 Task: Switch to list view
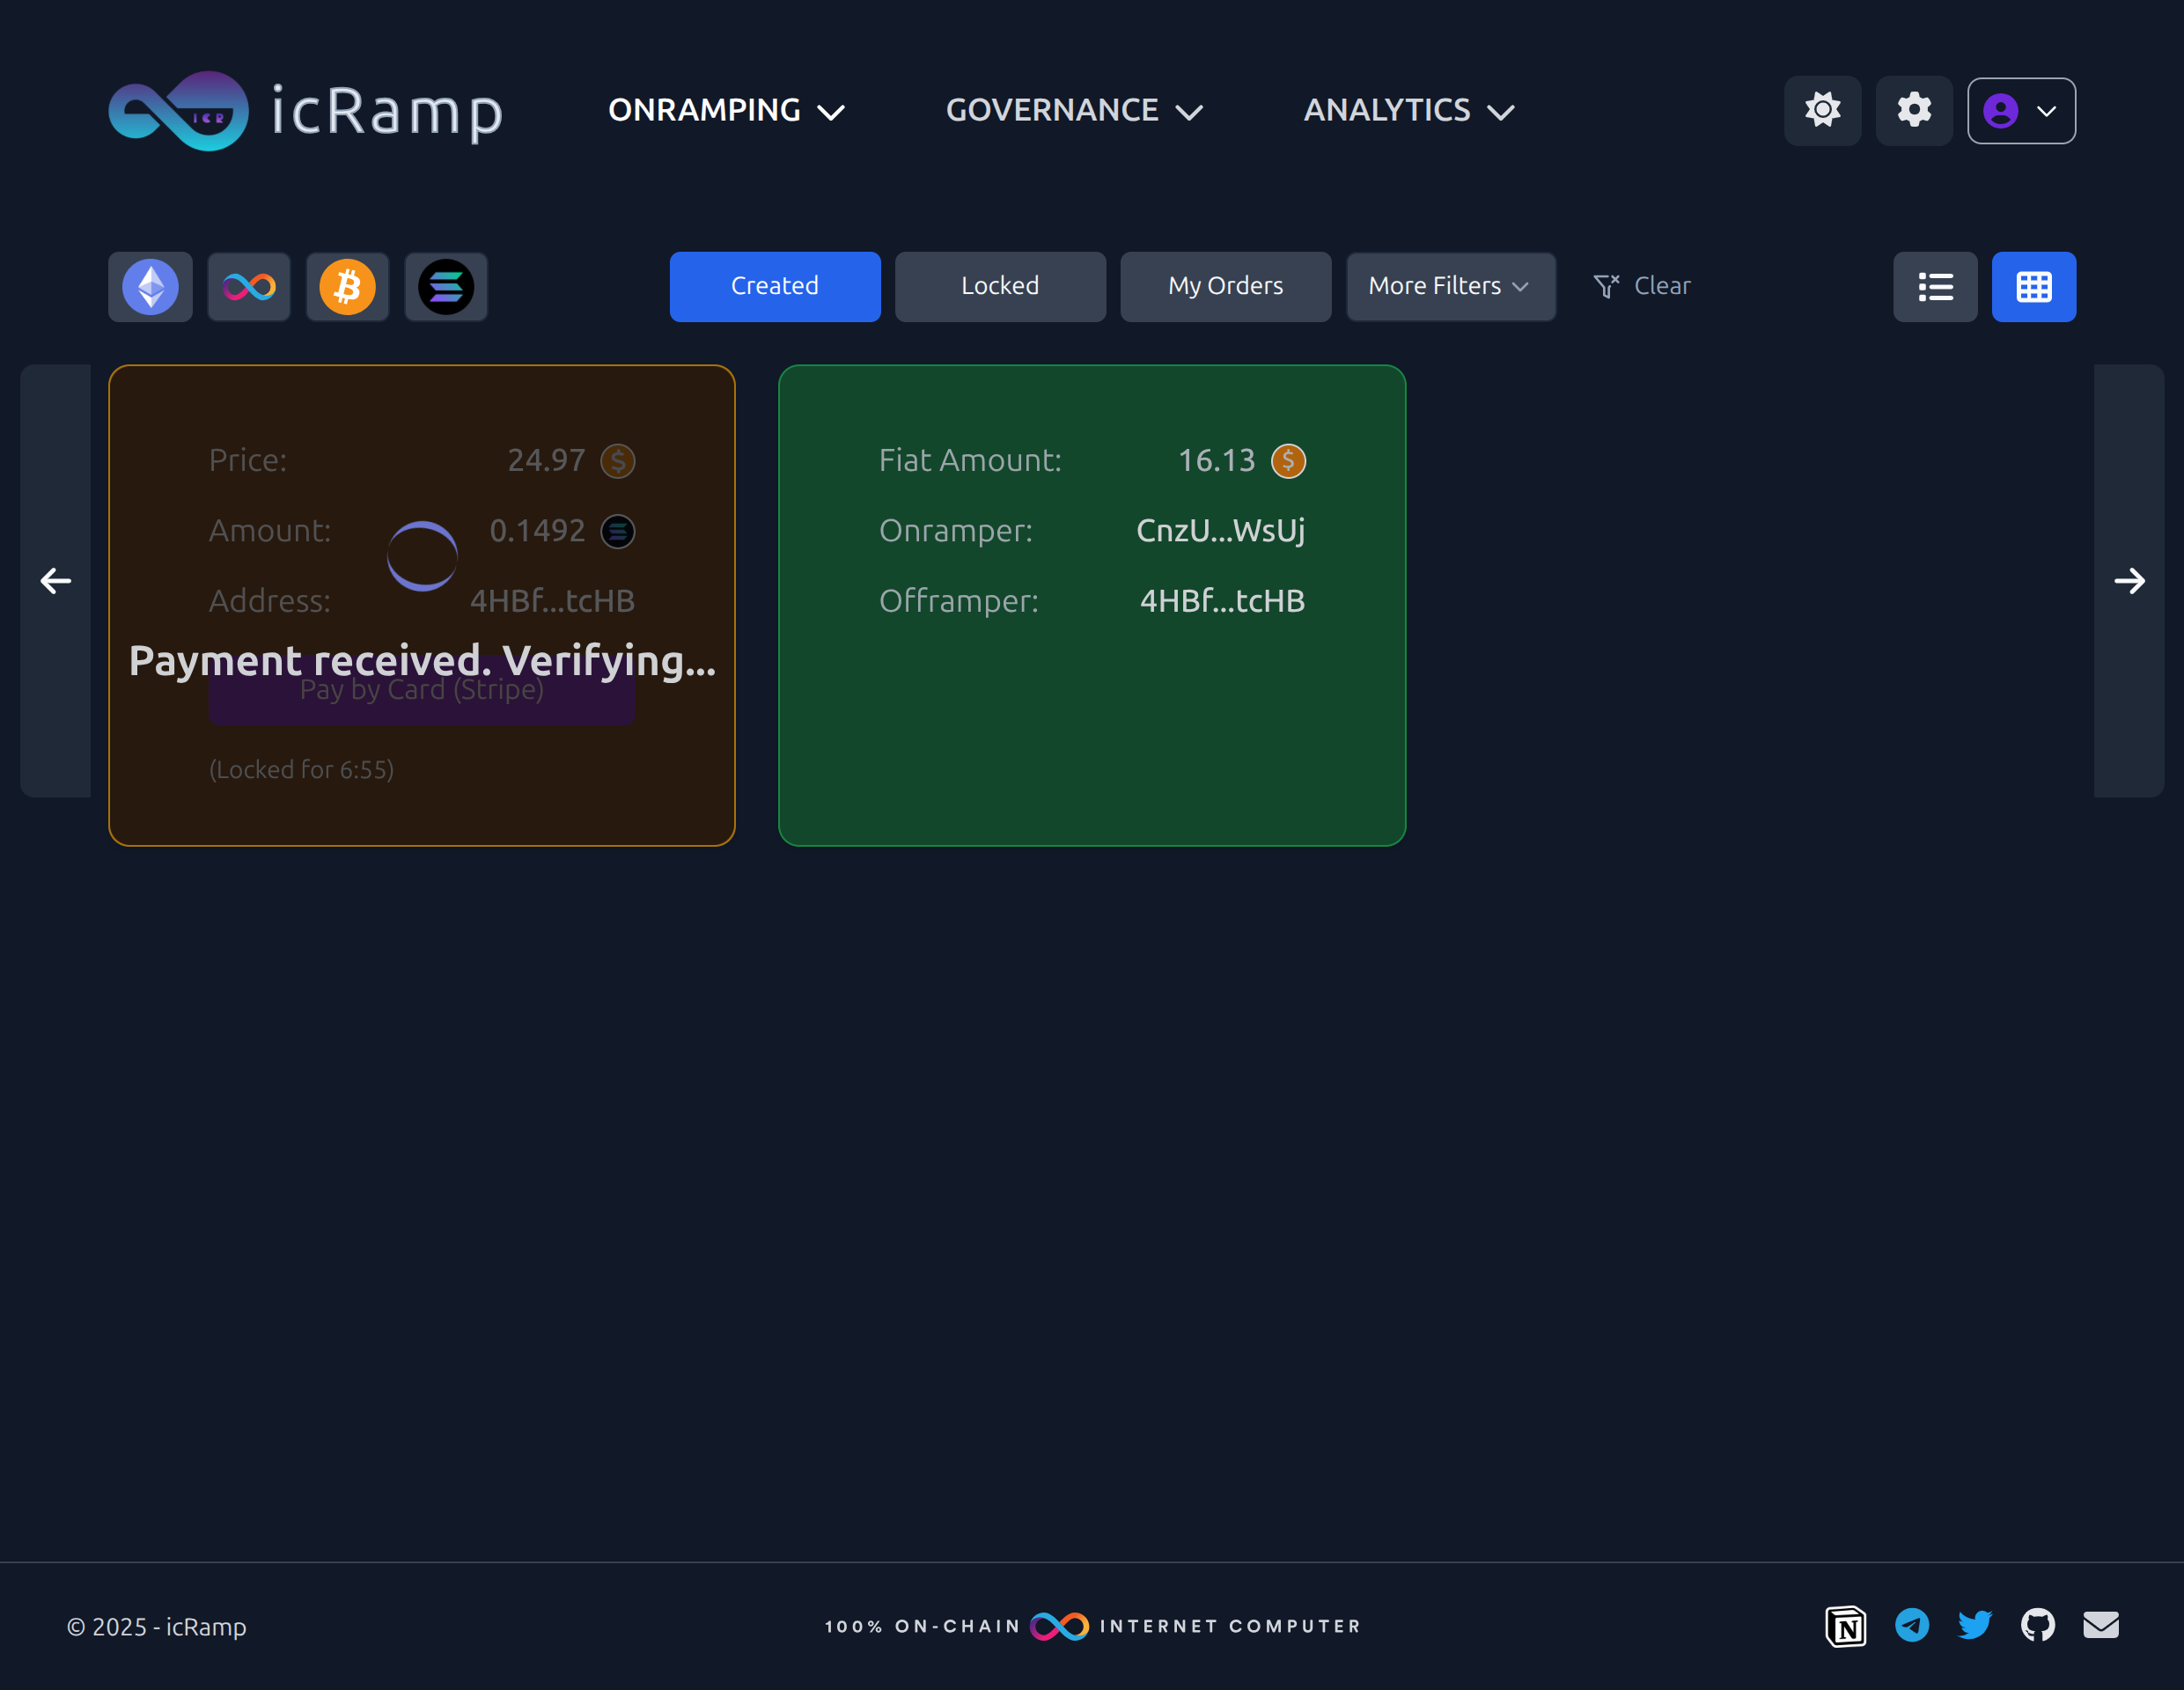click(1935, 287)
